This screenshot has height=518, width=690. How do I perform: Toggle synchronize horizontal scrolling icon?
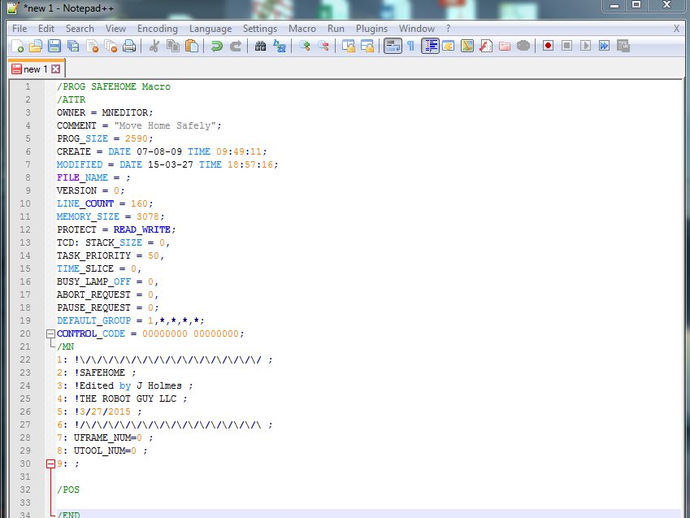[x=367, y=46]
